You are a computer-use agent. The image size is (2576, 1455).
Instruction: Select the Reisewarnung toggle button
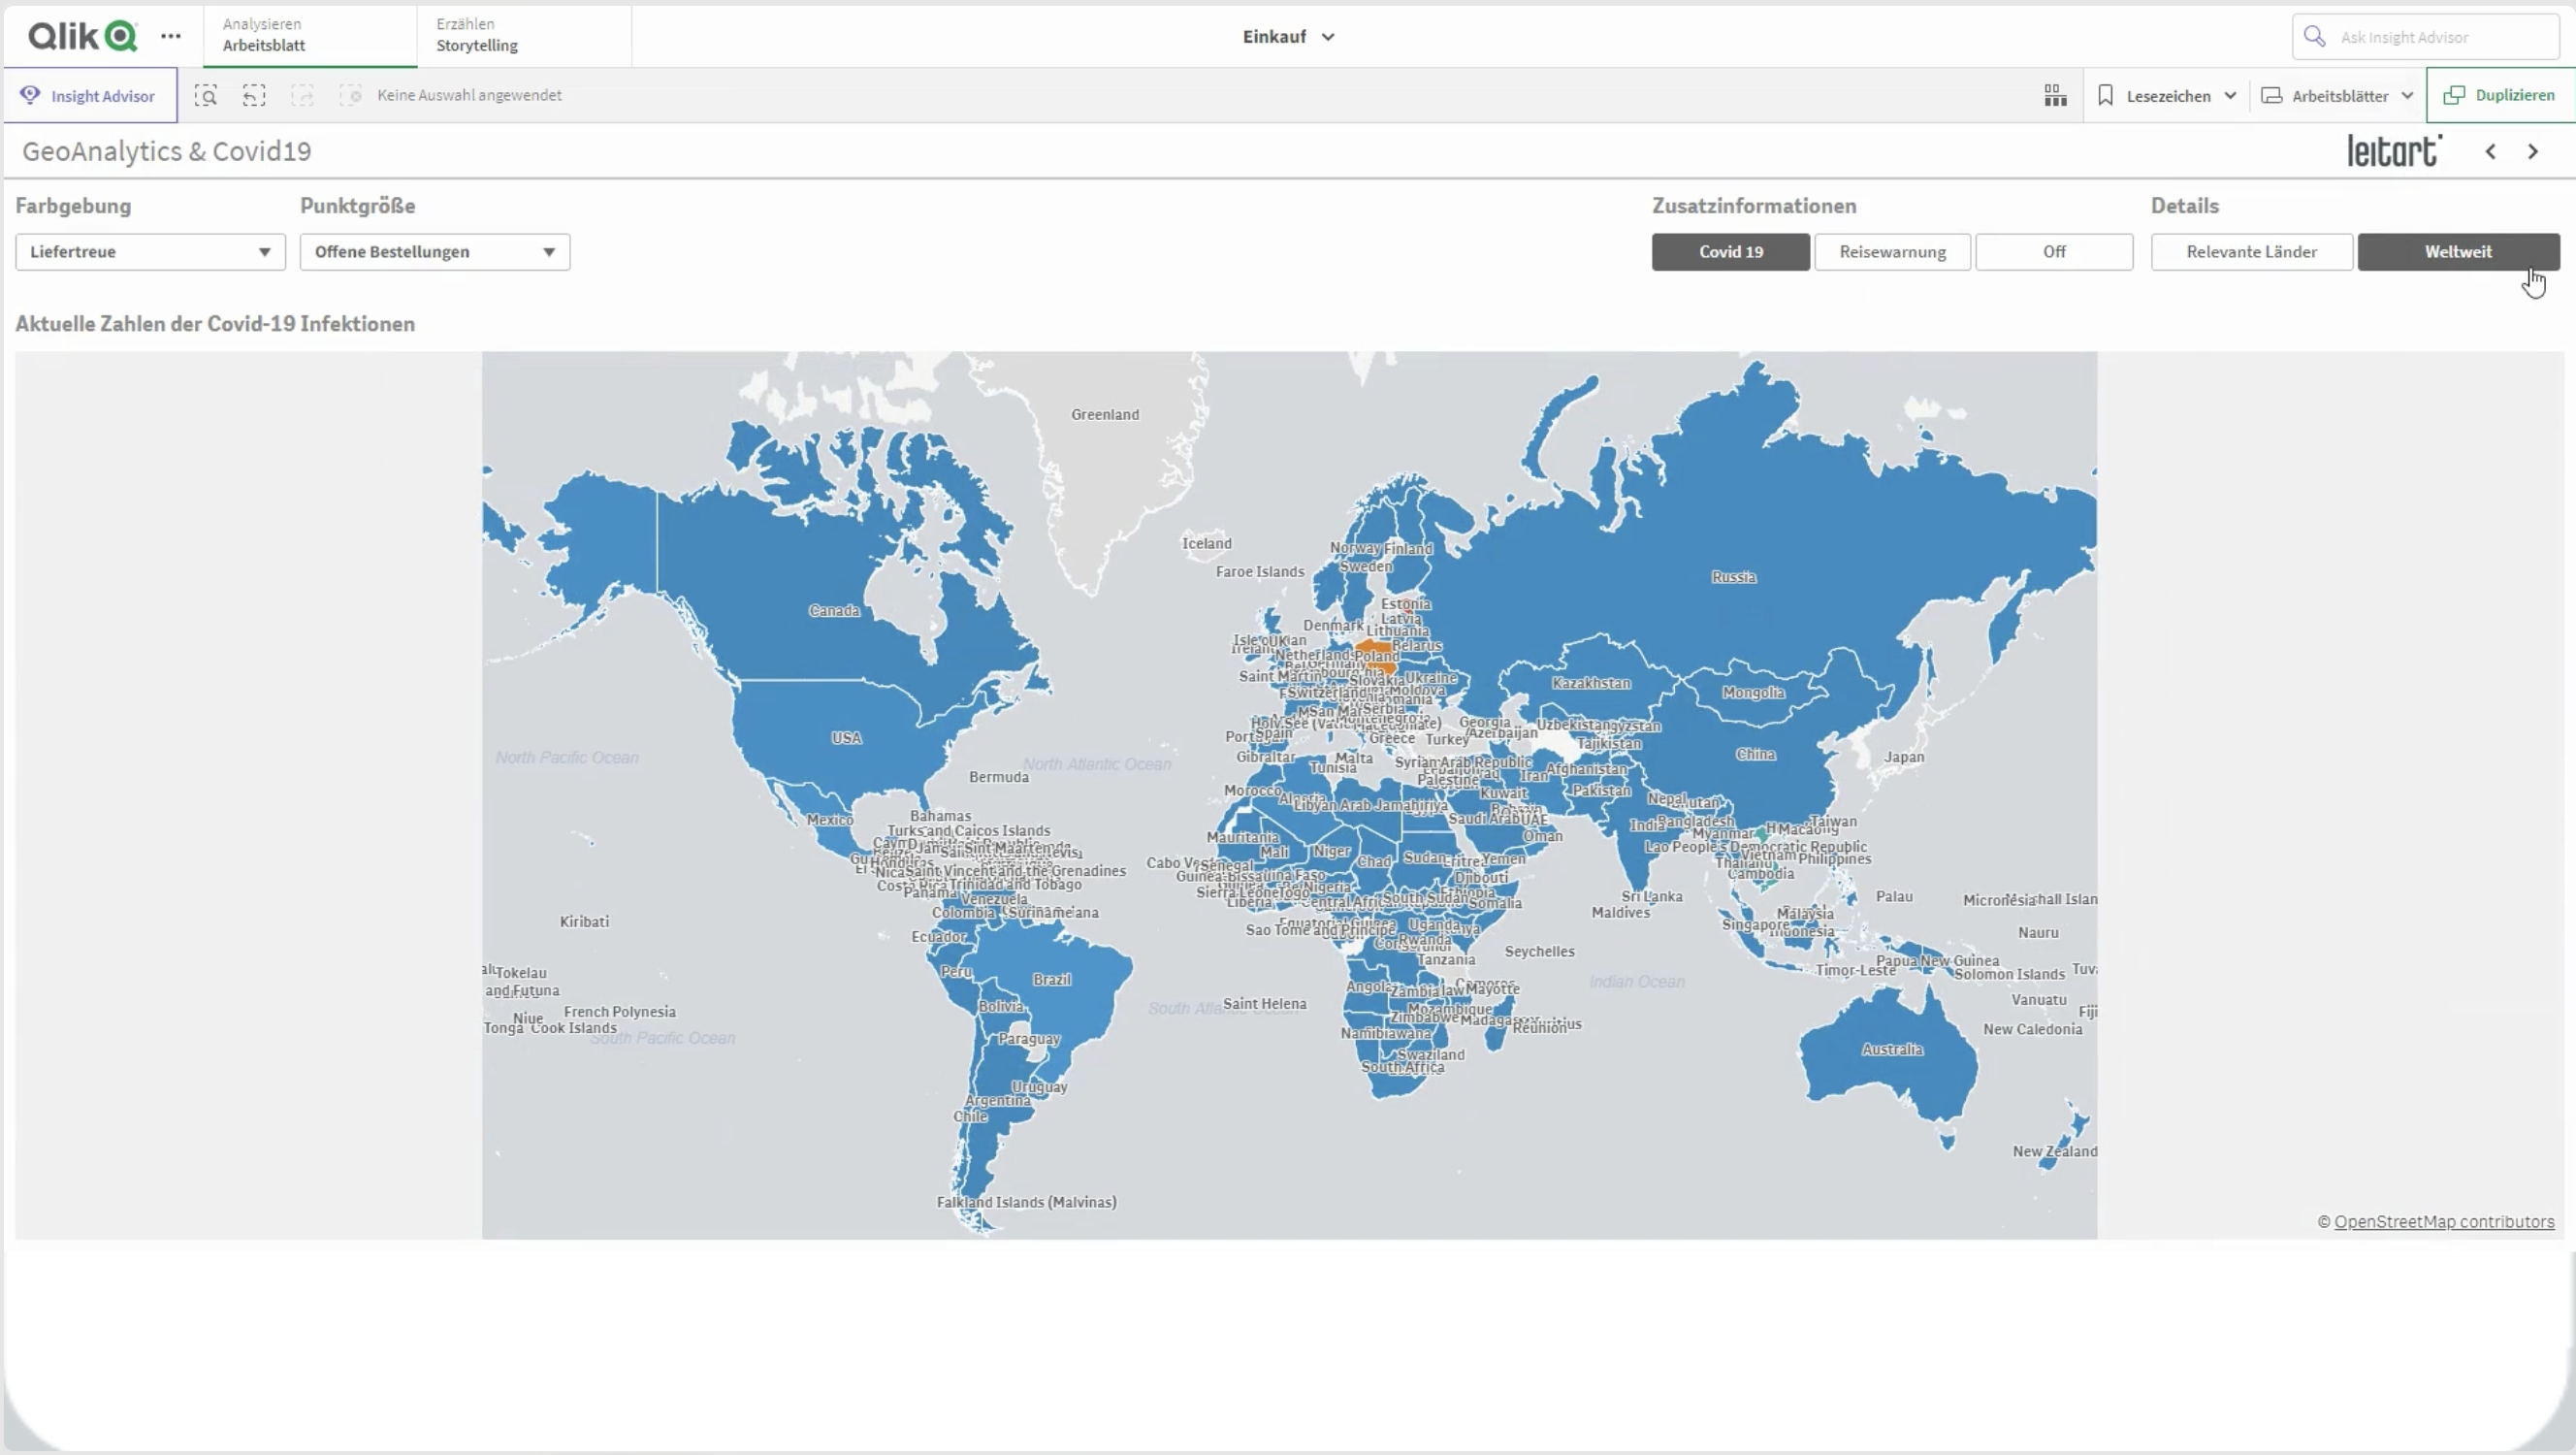[x=1893, y=252]
